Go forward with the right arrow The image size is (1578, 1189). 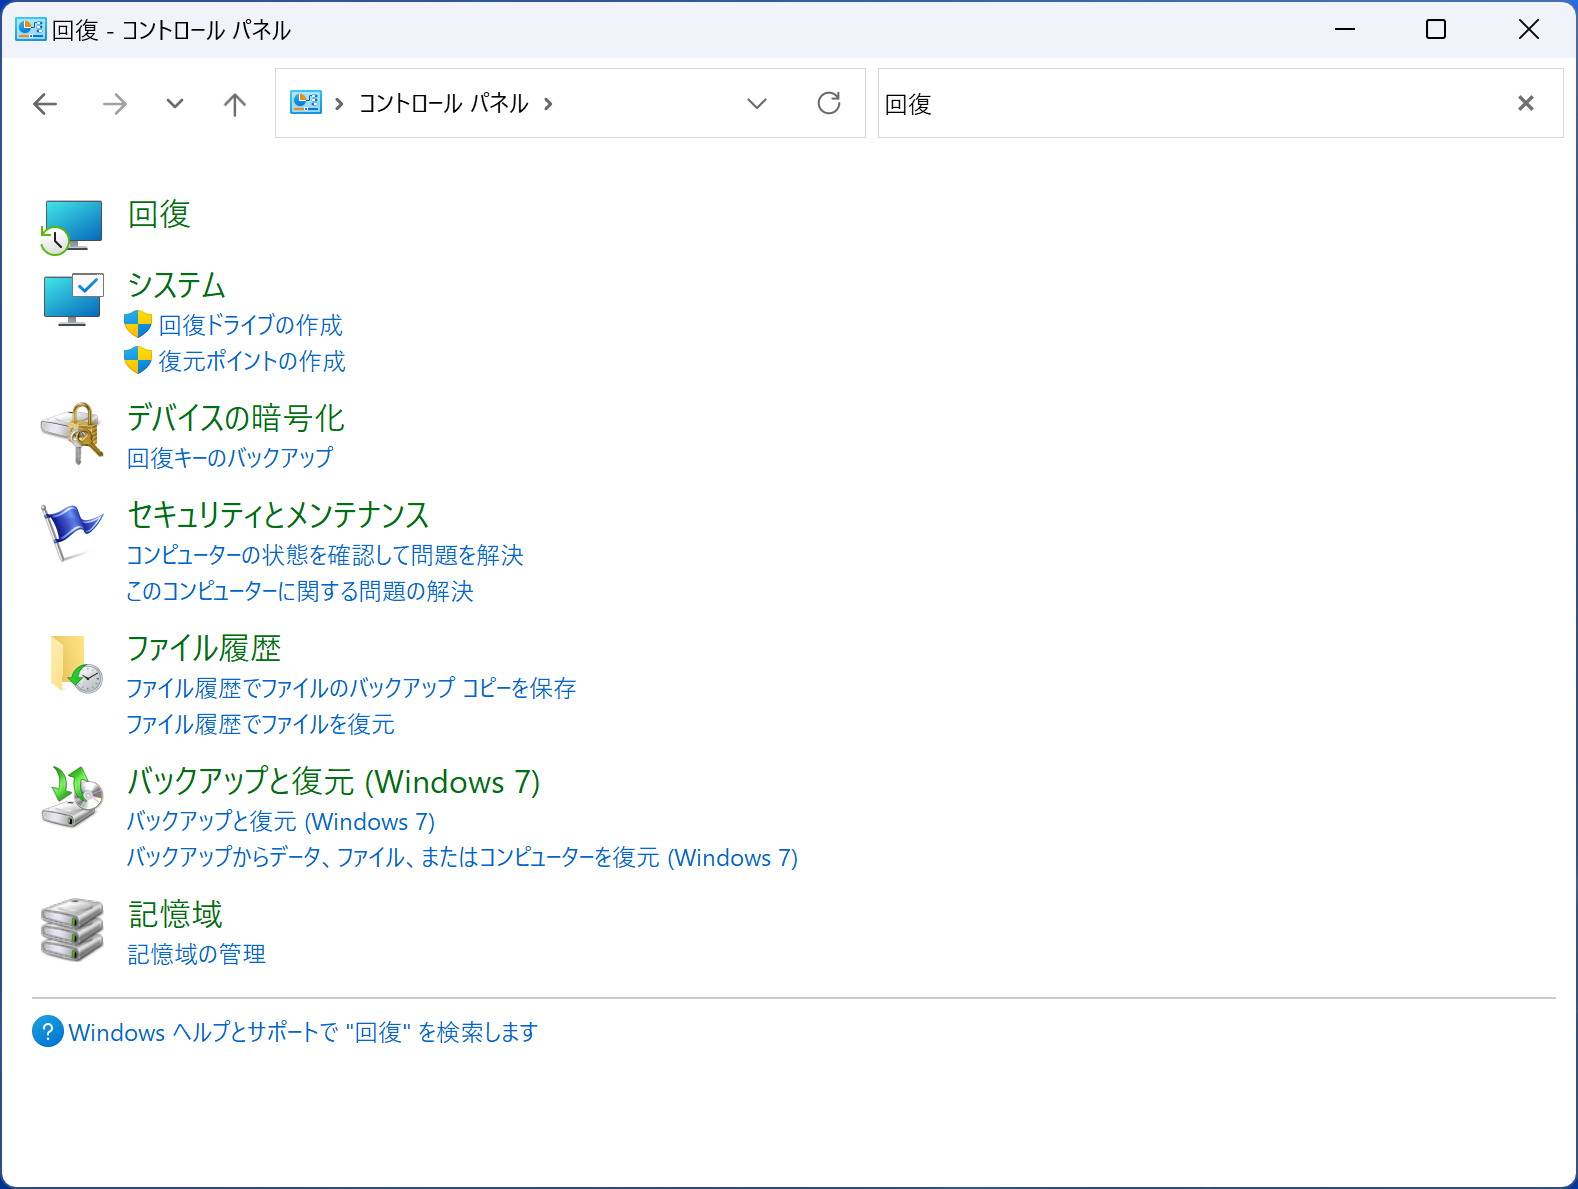tap(115, 103)
